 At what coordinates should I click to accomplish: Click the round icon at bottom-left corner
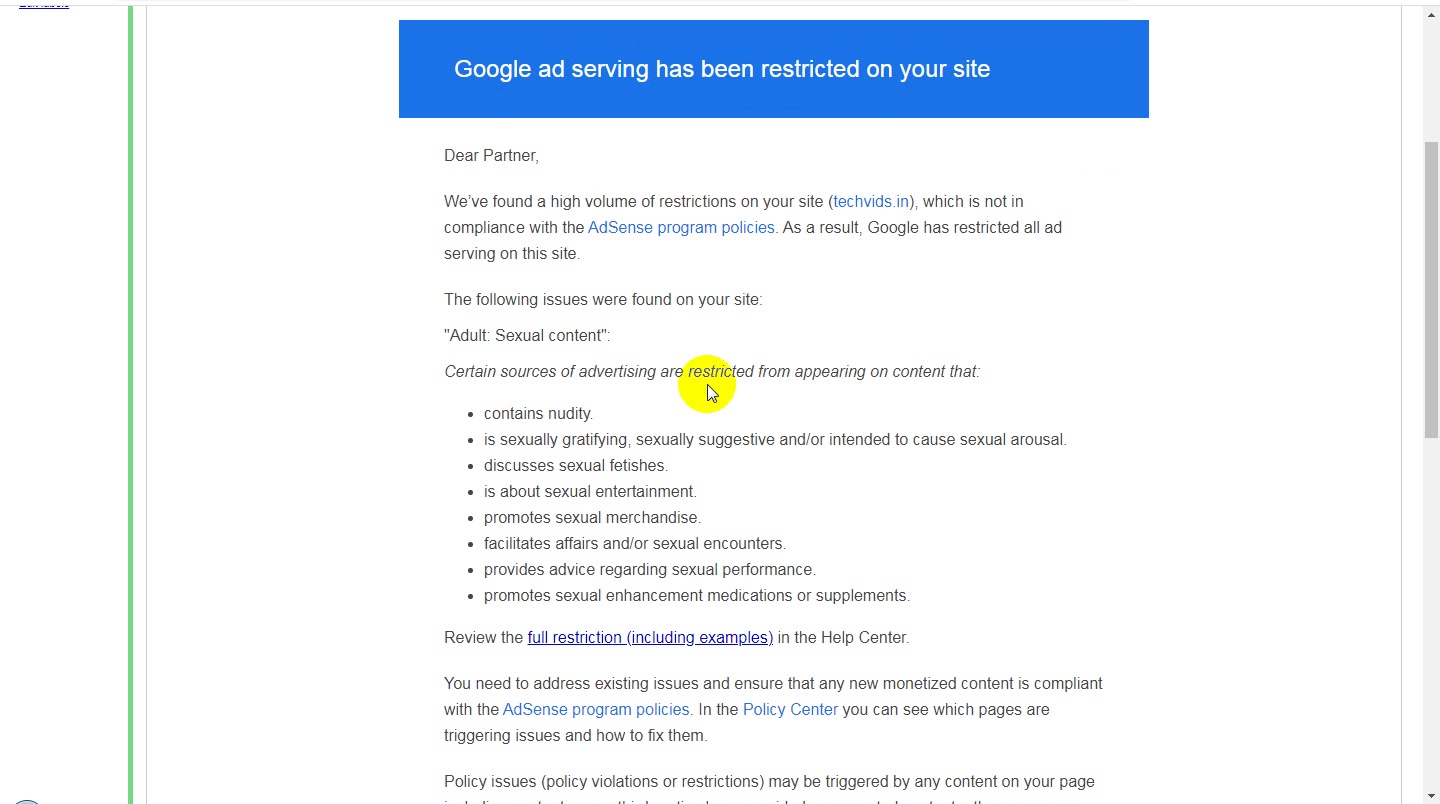26,801
